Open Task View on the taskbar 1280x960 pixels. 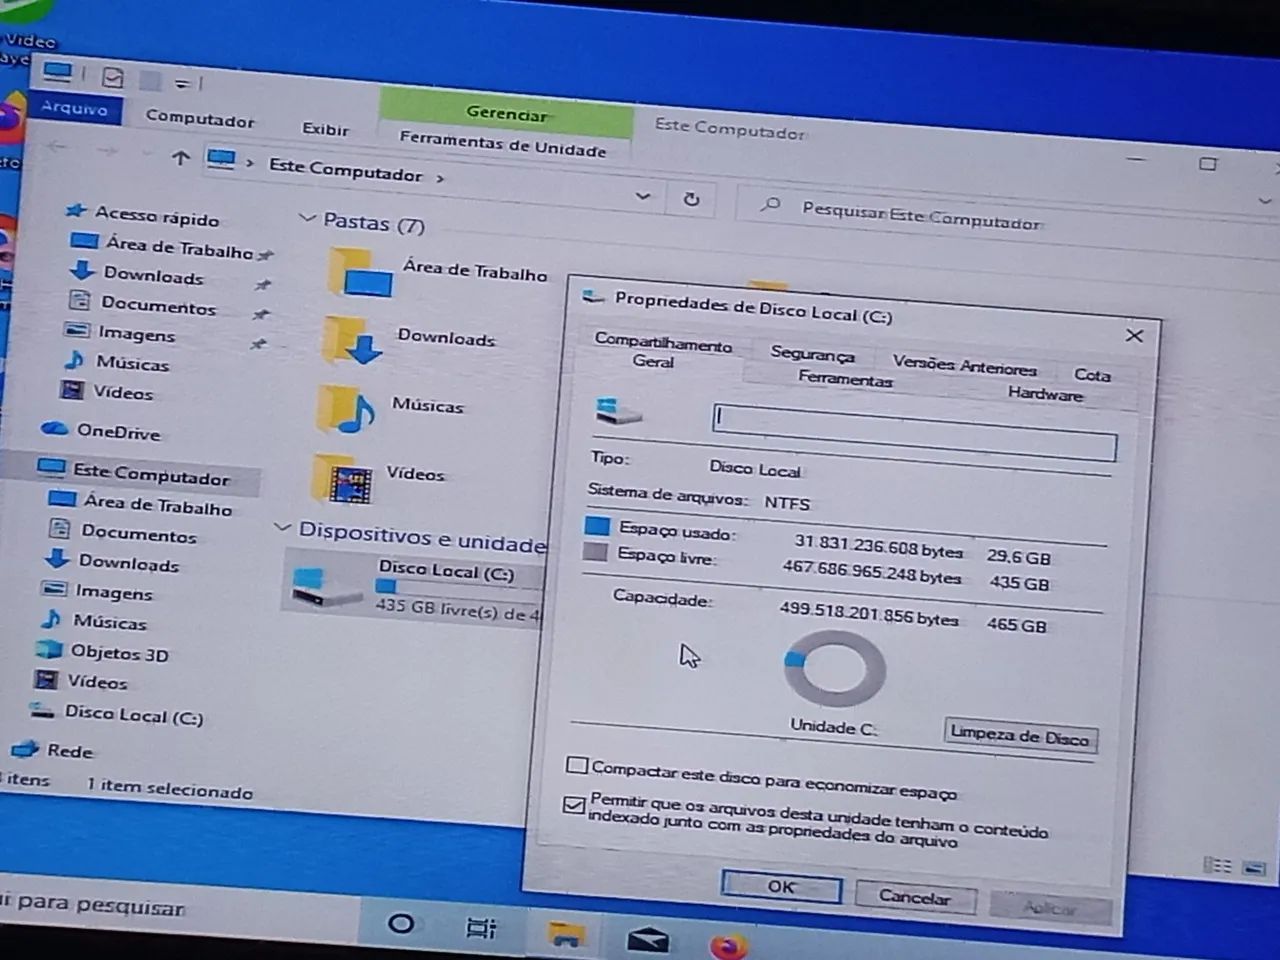[482, 928]
